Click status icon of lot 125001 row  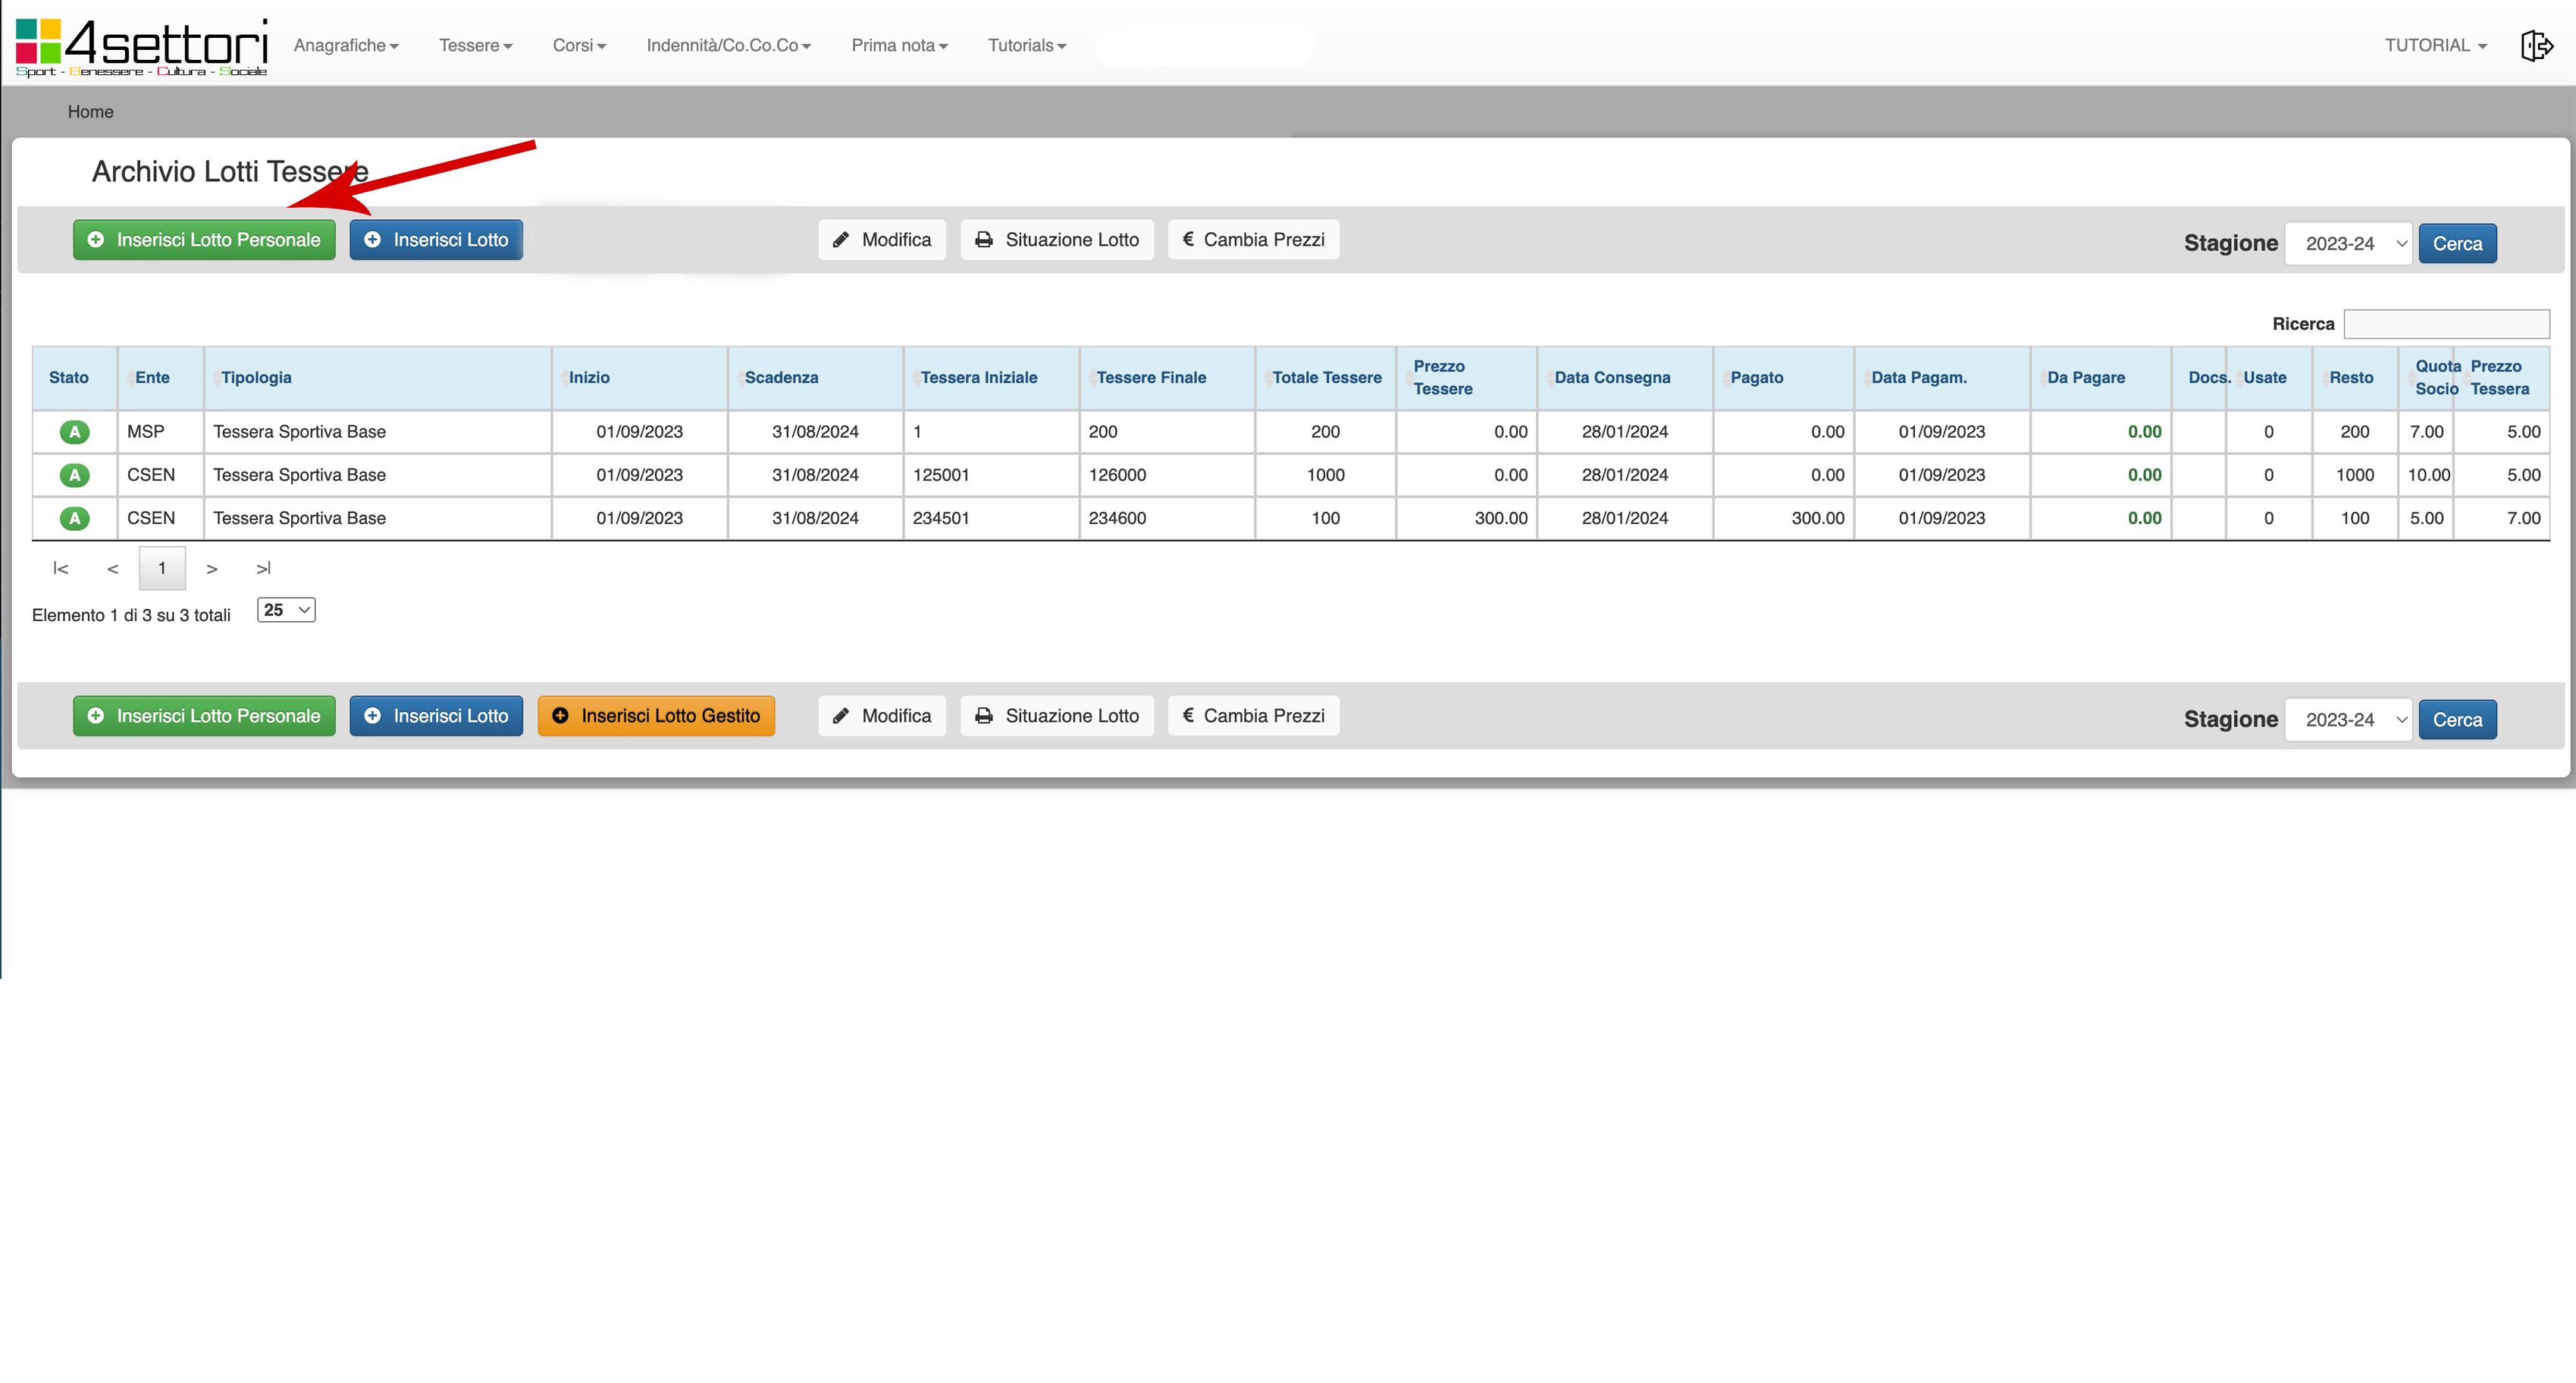pyautogui.click(x=74, y=475)
